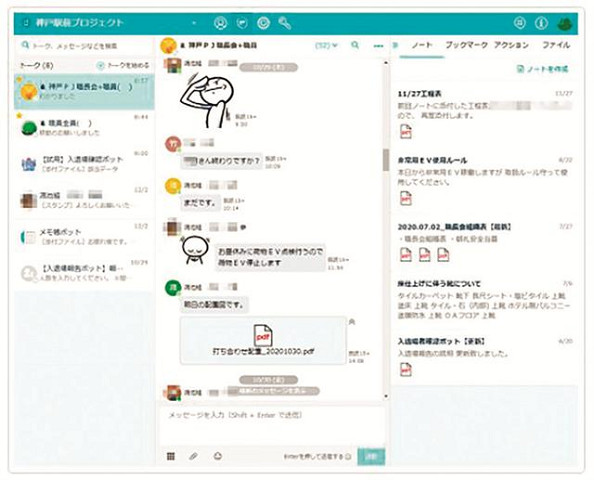Expand the member count dropdown (32)

coord(326,45)
